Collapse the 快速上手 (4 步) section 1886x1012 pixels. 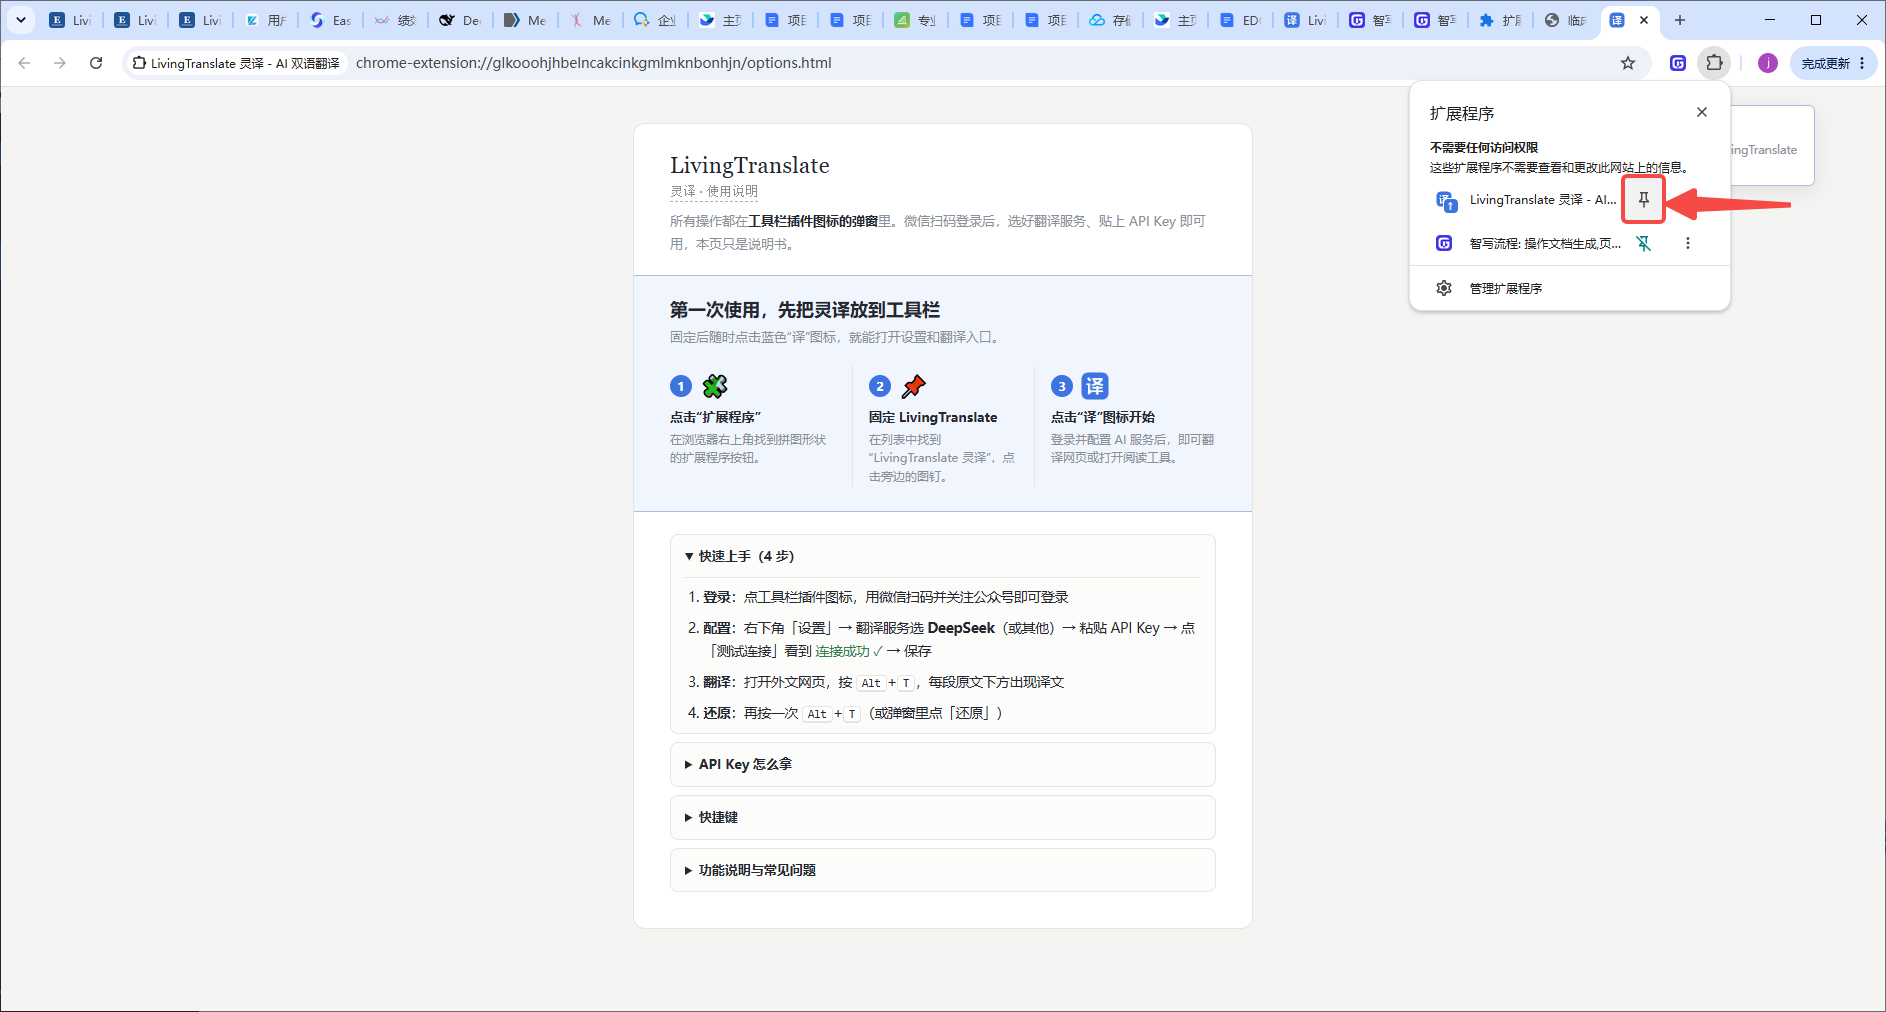click(942, 556)
